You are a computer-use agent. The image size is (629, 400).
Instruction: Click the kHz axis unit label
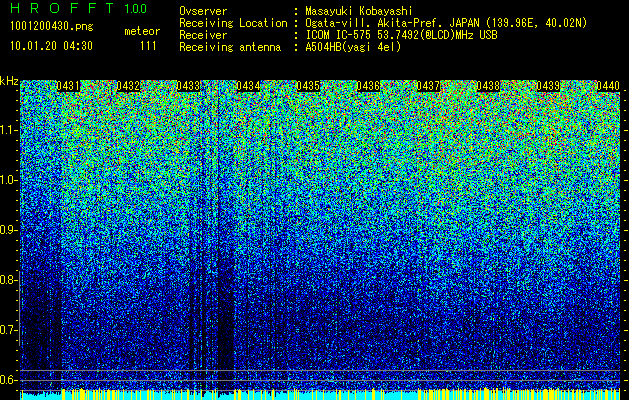[x=9, y=82]
